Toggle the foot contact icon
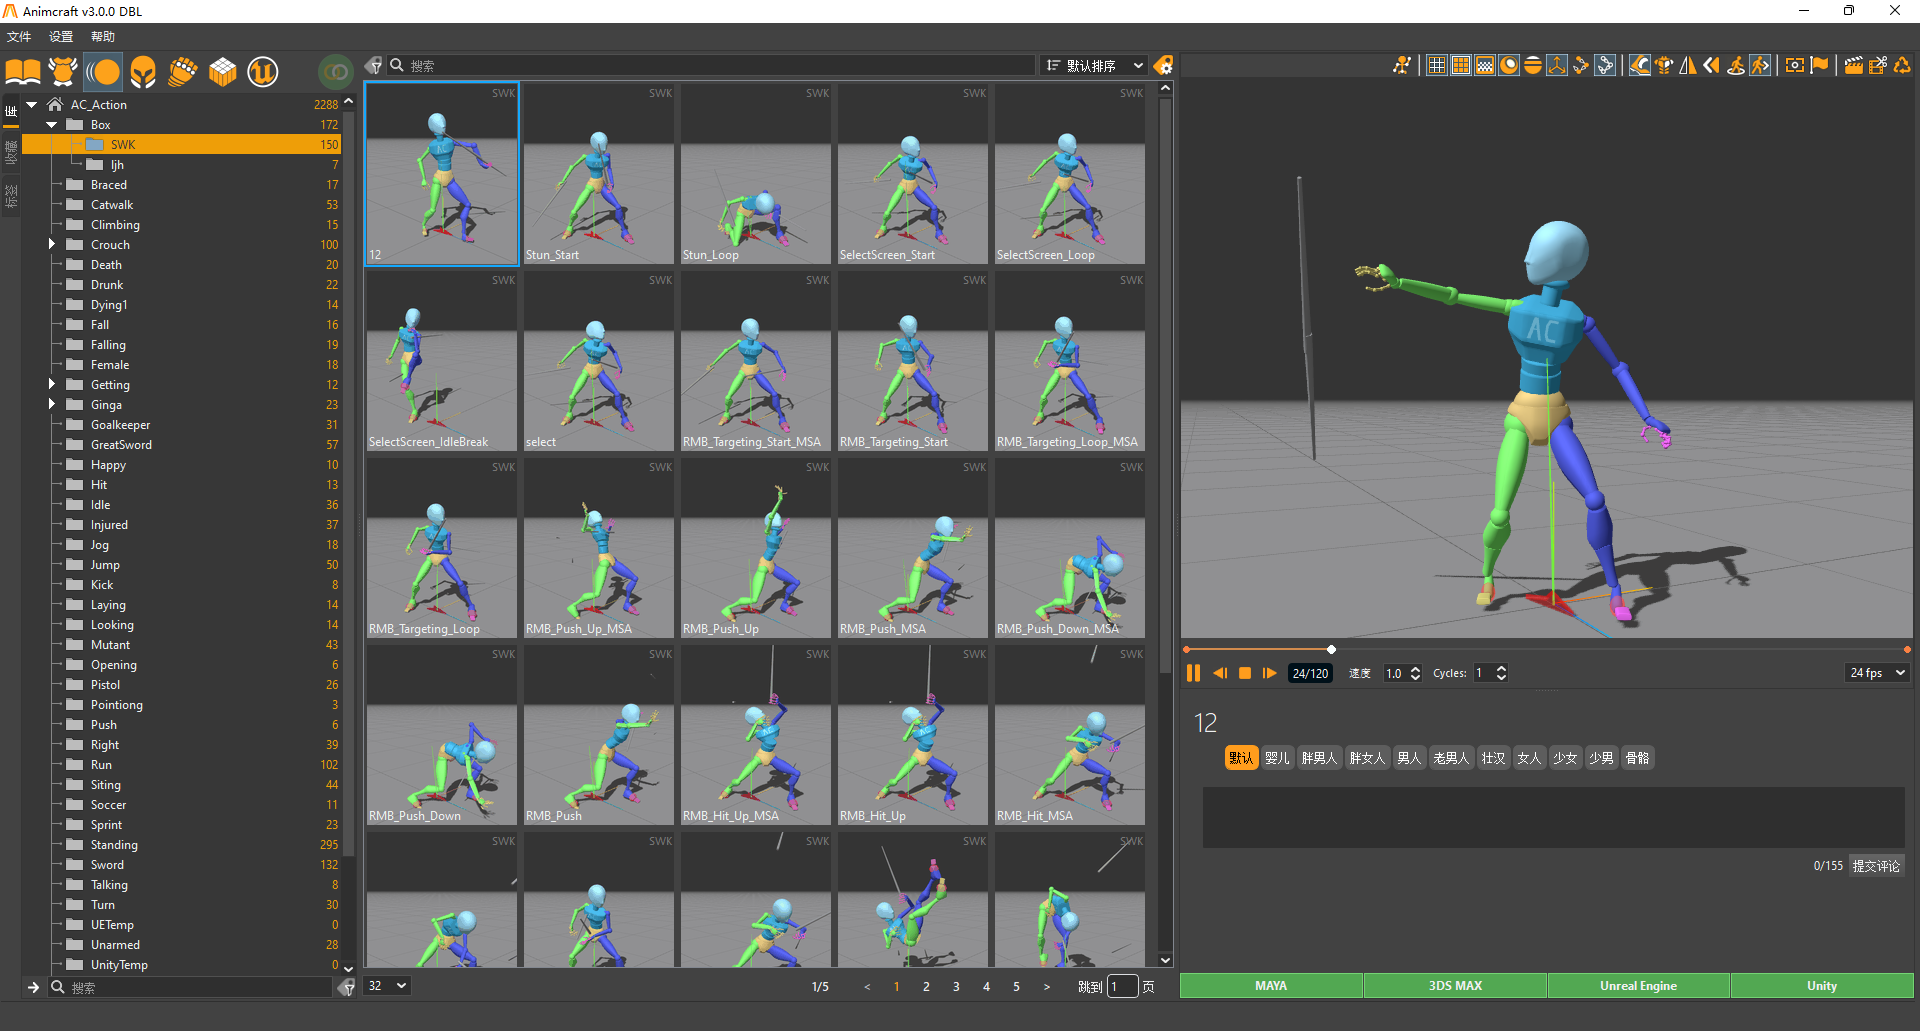This screenshot has height=1031, width=1920. (x=1640, y=65)
